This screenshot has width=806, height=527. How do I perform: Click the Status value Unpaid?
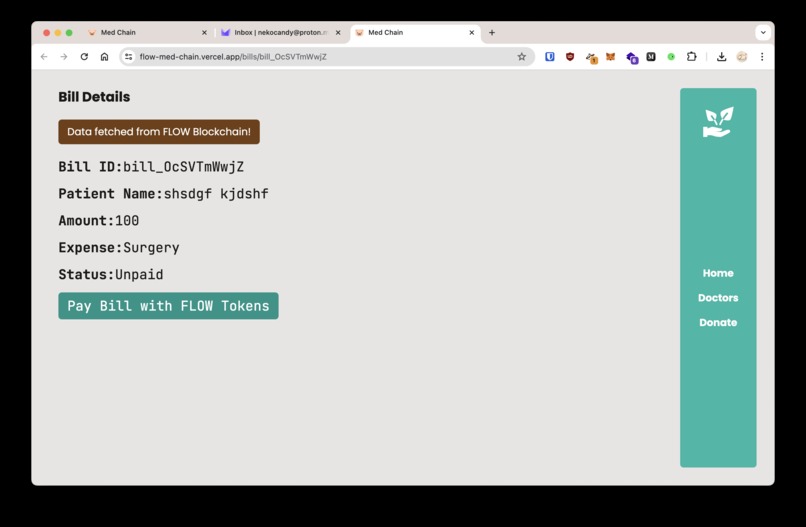(139, 275)
